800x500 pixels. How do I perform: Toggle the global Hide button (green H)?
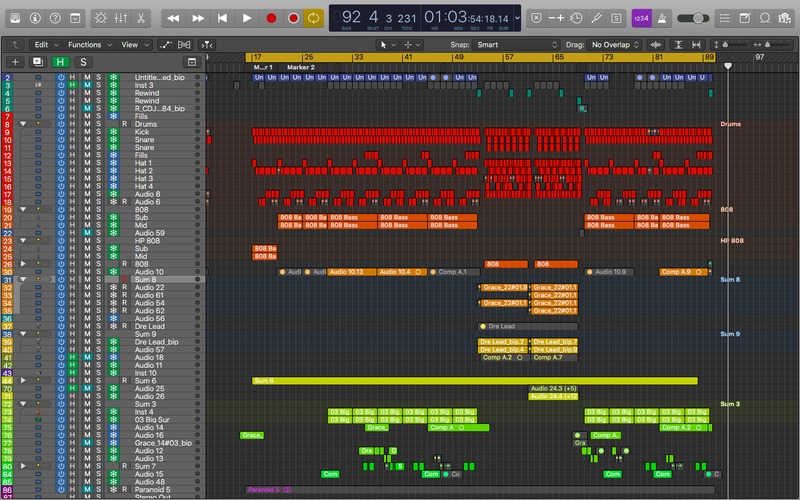[x=60, y=62]
